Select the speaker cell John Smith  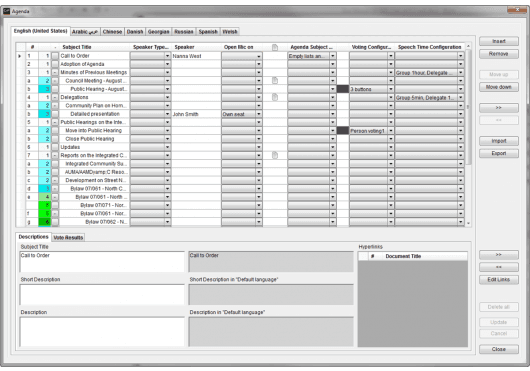point(196,114)
